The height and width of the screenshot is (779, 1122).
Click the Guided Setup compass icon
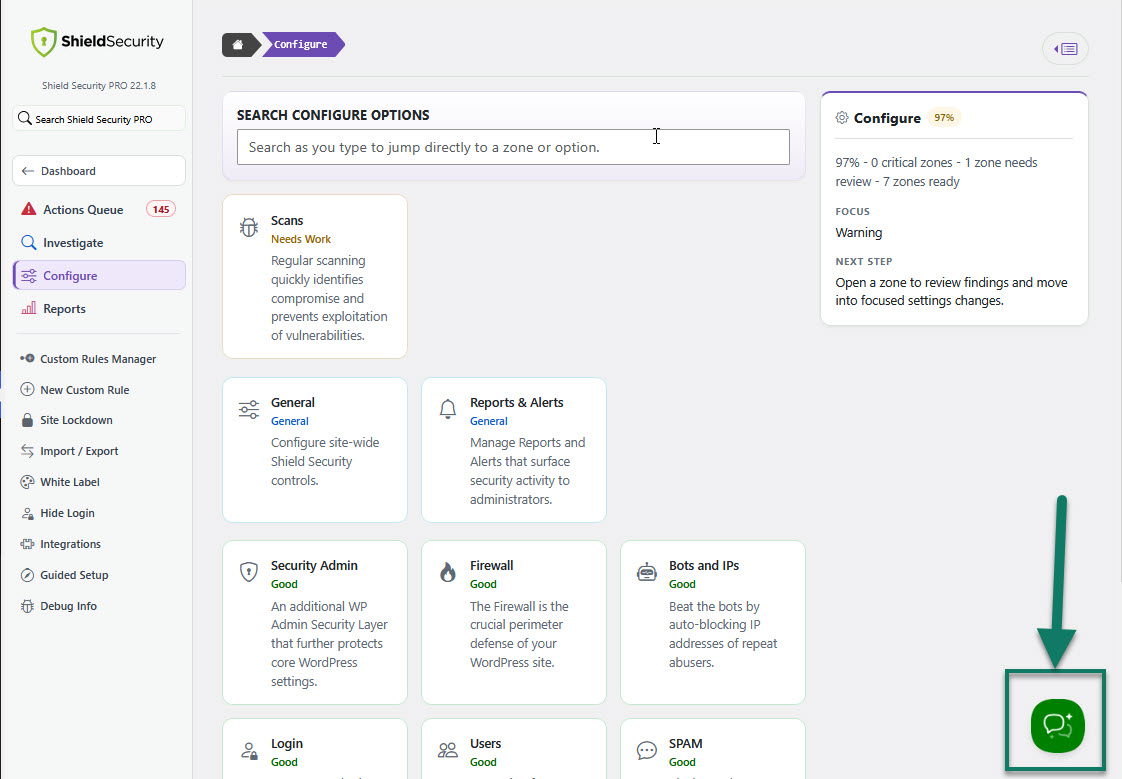click(27, 575)
